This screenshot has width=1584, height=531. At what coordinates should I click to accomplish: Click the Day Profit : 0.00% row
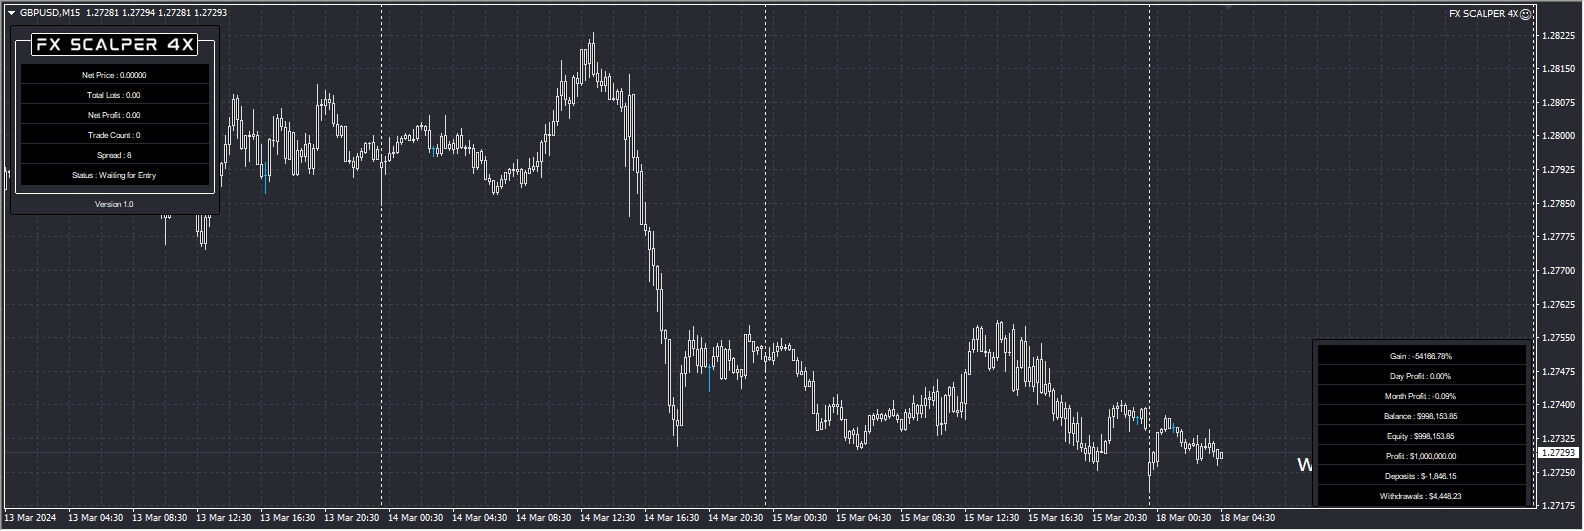click(x=1421, y=376)
